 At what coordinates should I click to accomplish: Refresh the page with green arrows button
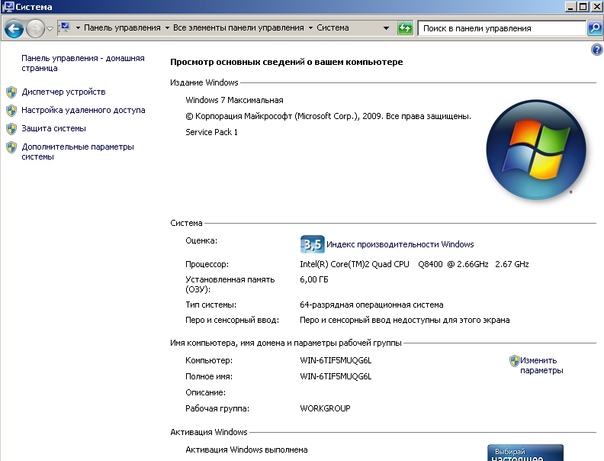(405, 28)
